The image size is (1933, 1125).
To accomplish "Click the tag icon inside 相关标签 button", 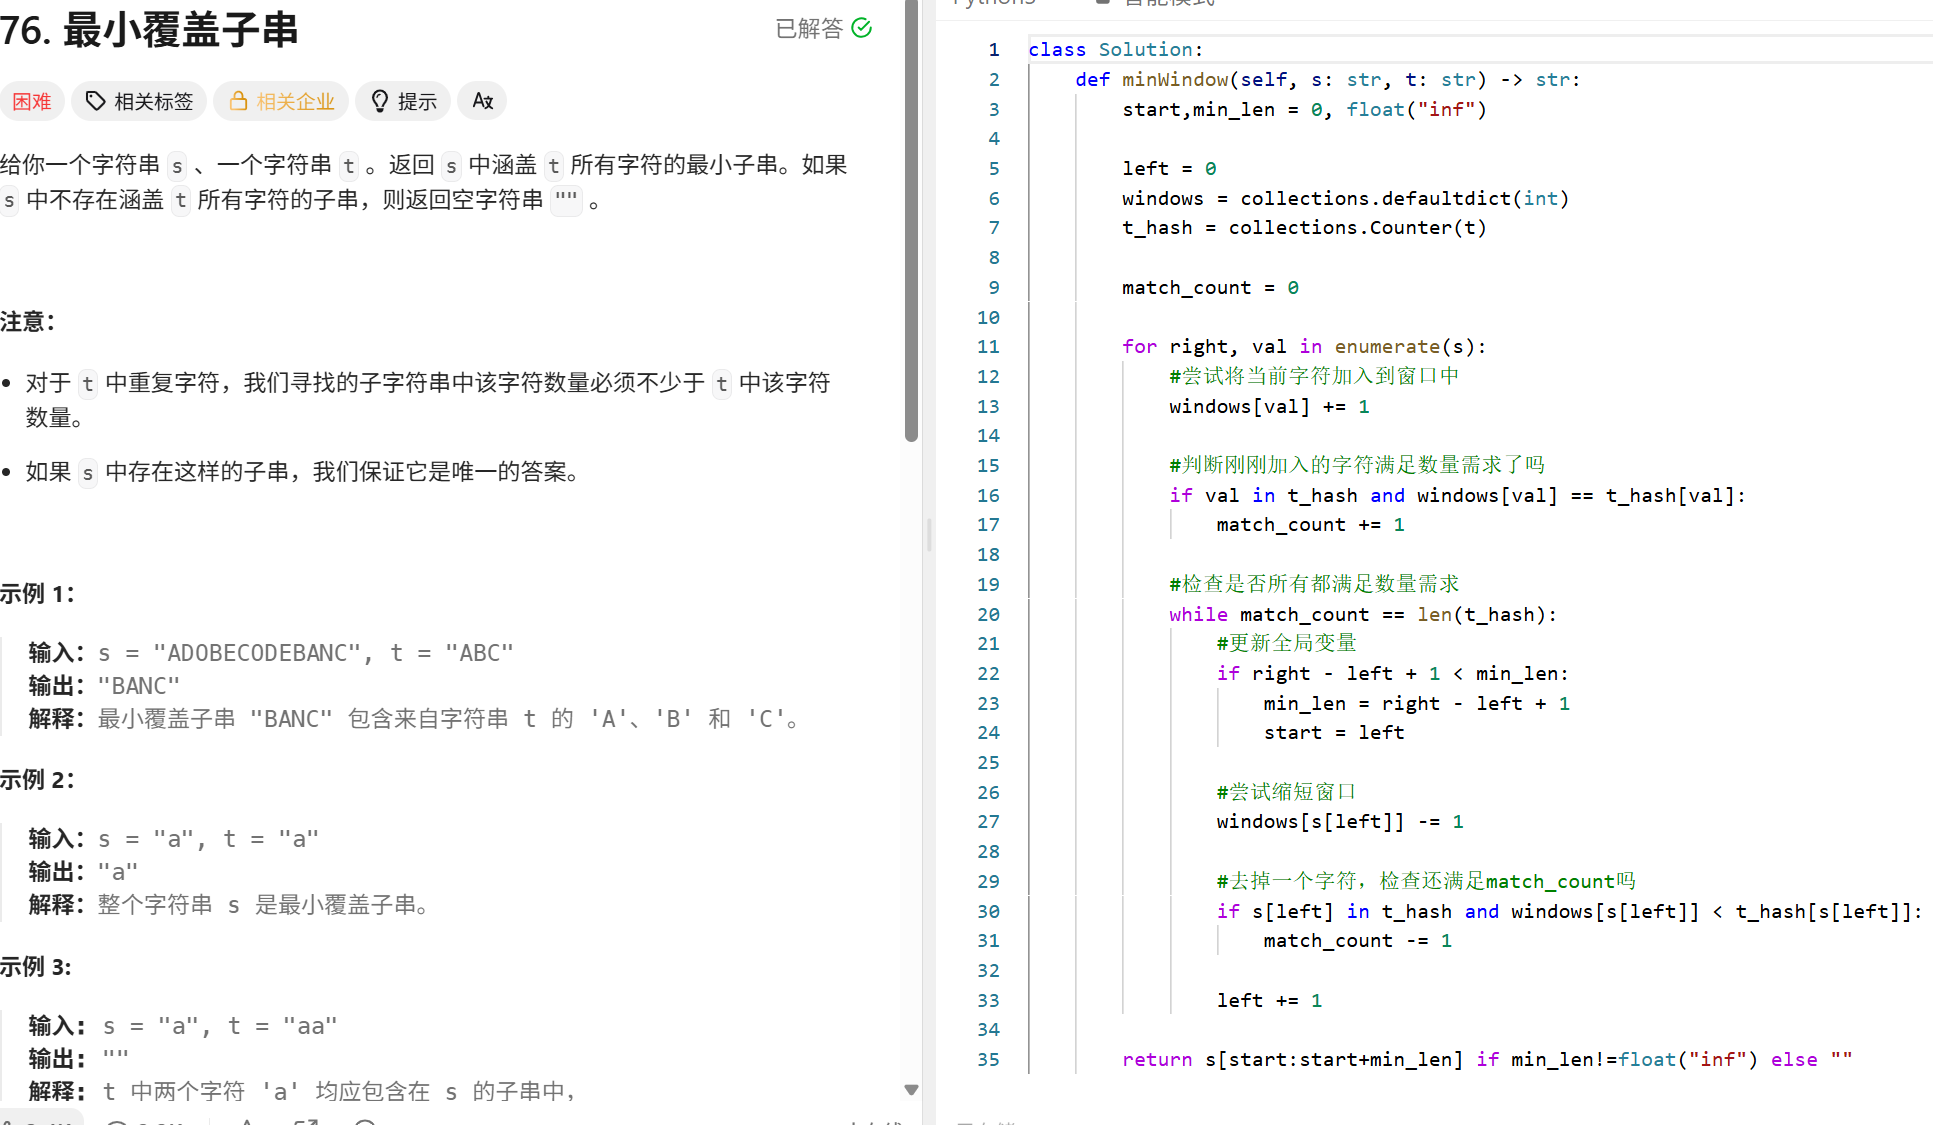I will click(x=95, y=100).
